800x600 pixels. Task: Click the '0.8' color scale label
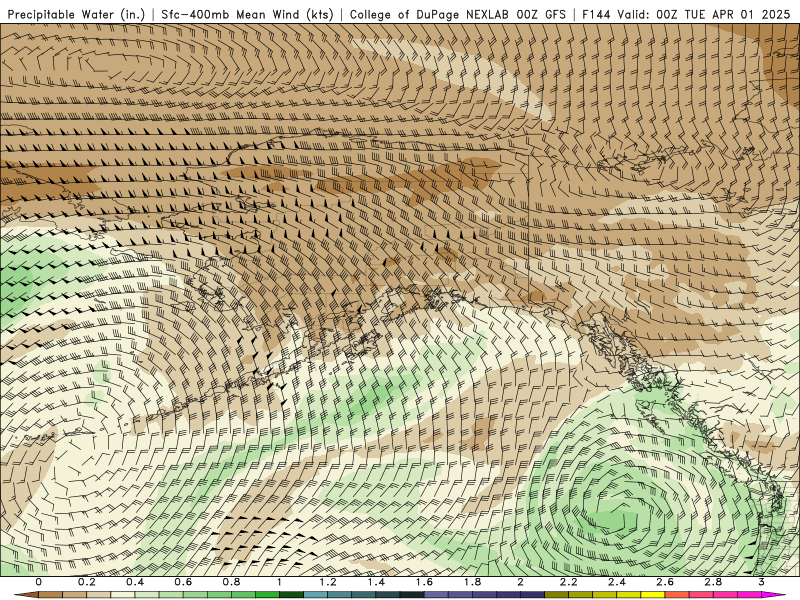point(231,582)
